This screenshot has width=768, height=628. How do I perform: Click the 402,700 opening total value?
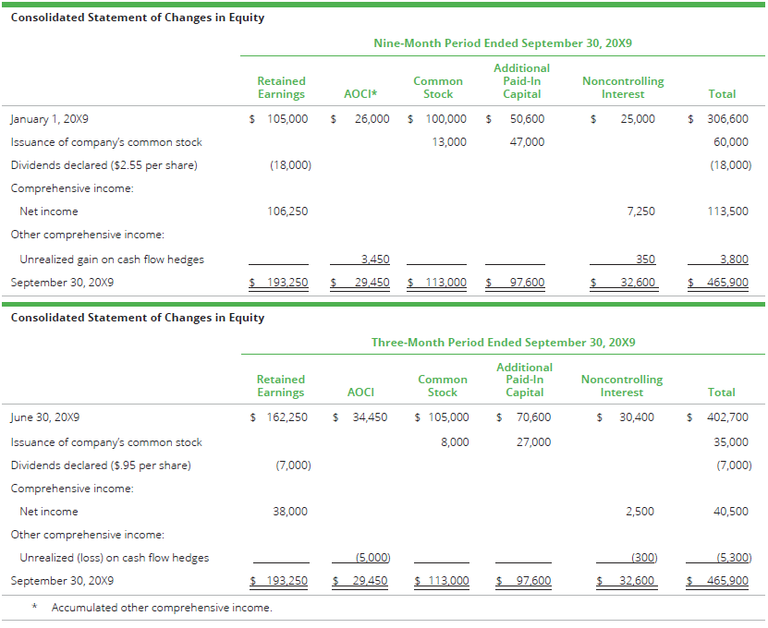[x=724, y=417]
